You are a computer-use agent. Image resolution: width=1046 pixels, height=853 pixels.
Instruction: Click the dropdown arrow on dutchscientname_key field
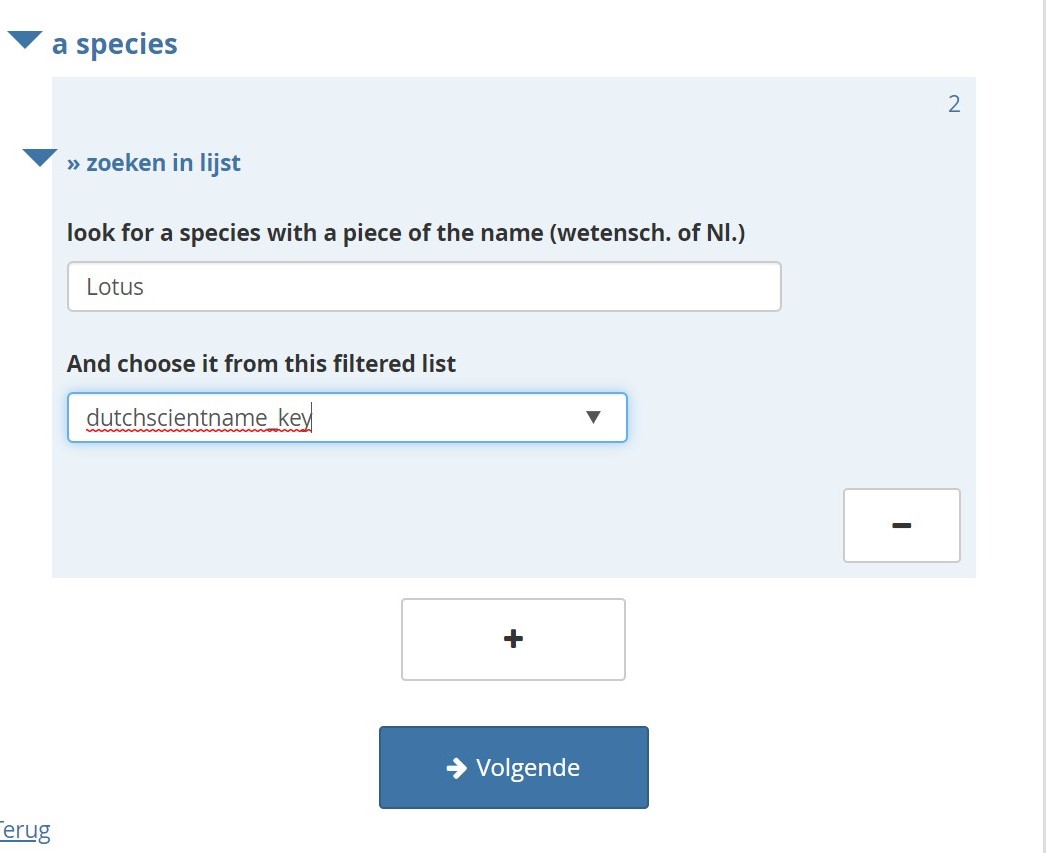(x=594, y=417)
